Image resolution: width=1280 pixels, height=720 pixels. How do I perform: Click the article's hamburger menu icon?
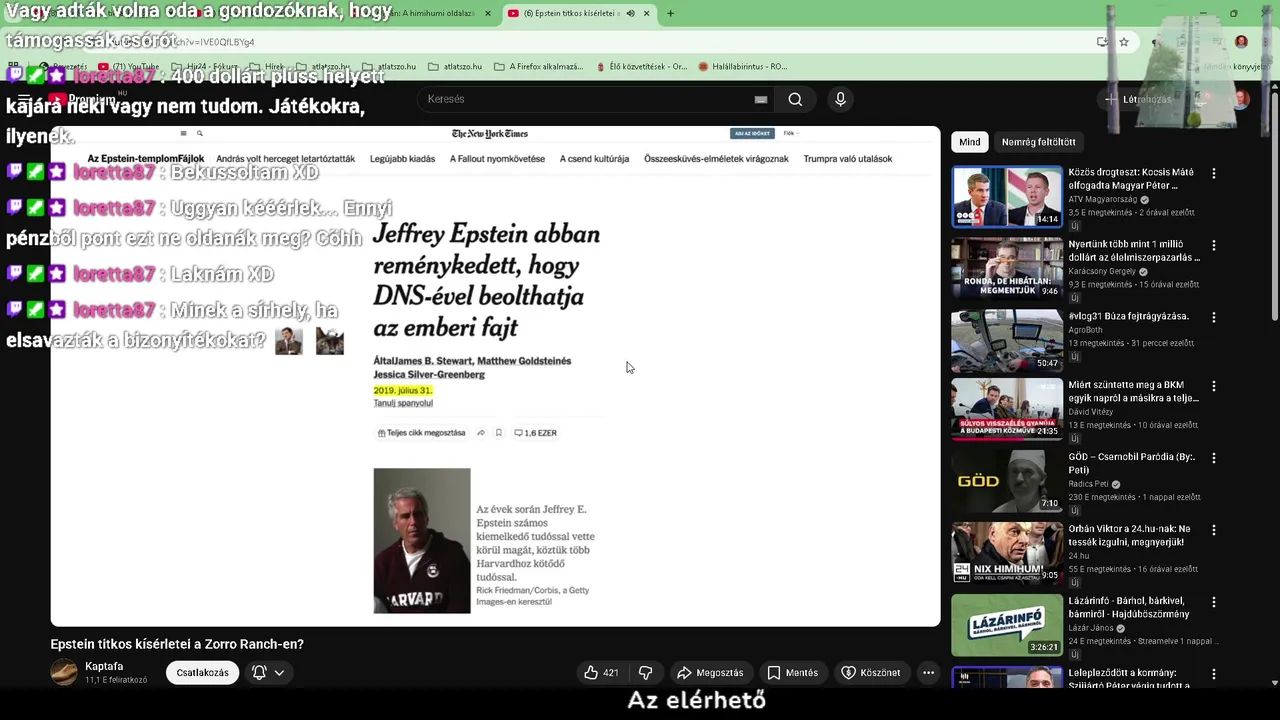click(x=183, y=133)
